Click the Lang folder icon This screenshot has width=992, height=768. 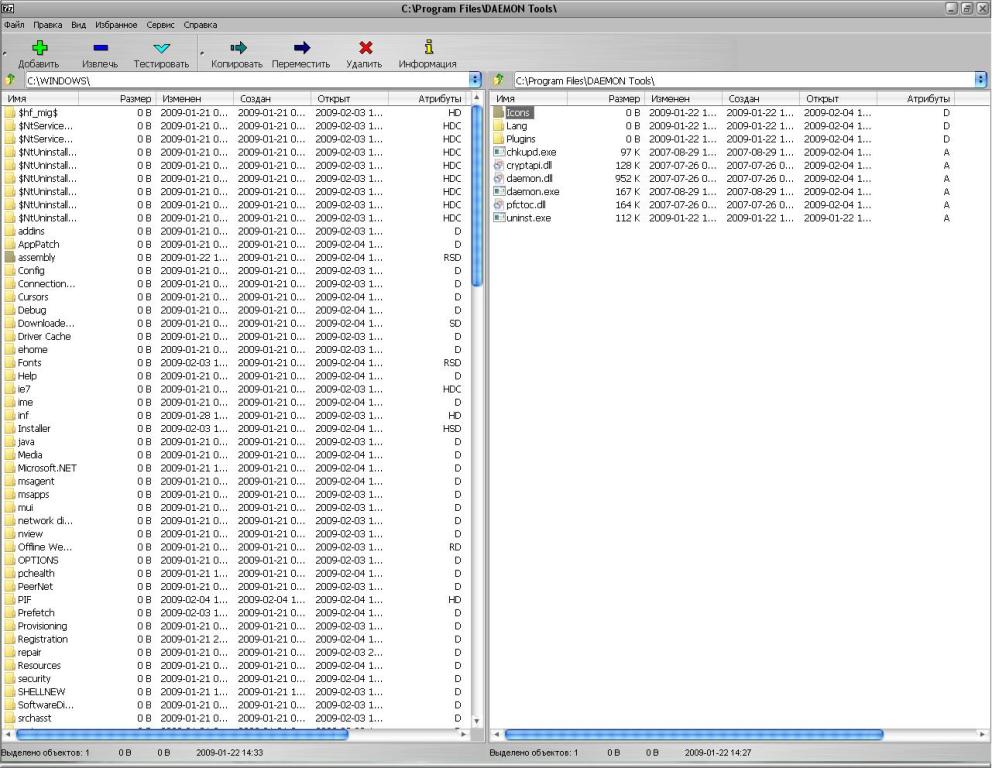pyautogui.click(x=499, y=126)
